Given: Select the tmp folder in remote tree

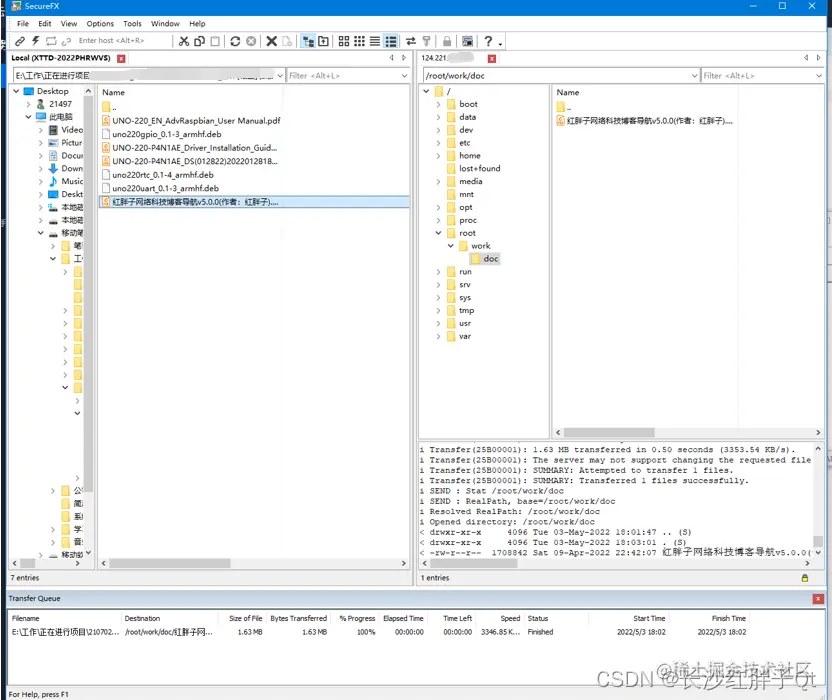Looking at the screenshot, I should [466, 310].
